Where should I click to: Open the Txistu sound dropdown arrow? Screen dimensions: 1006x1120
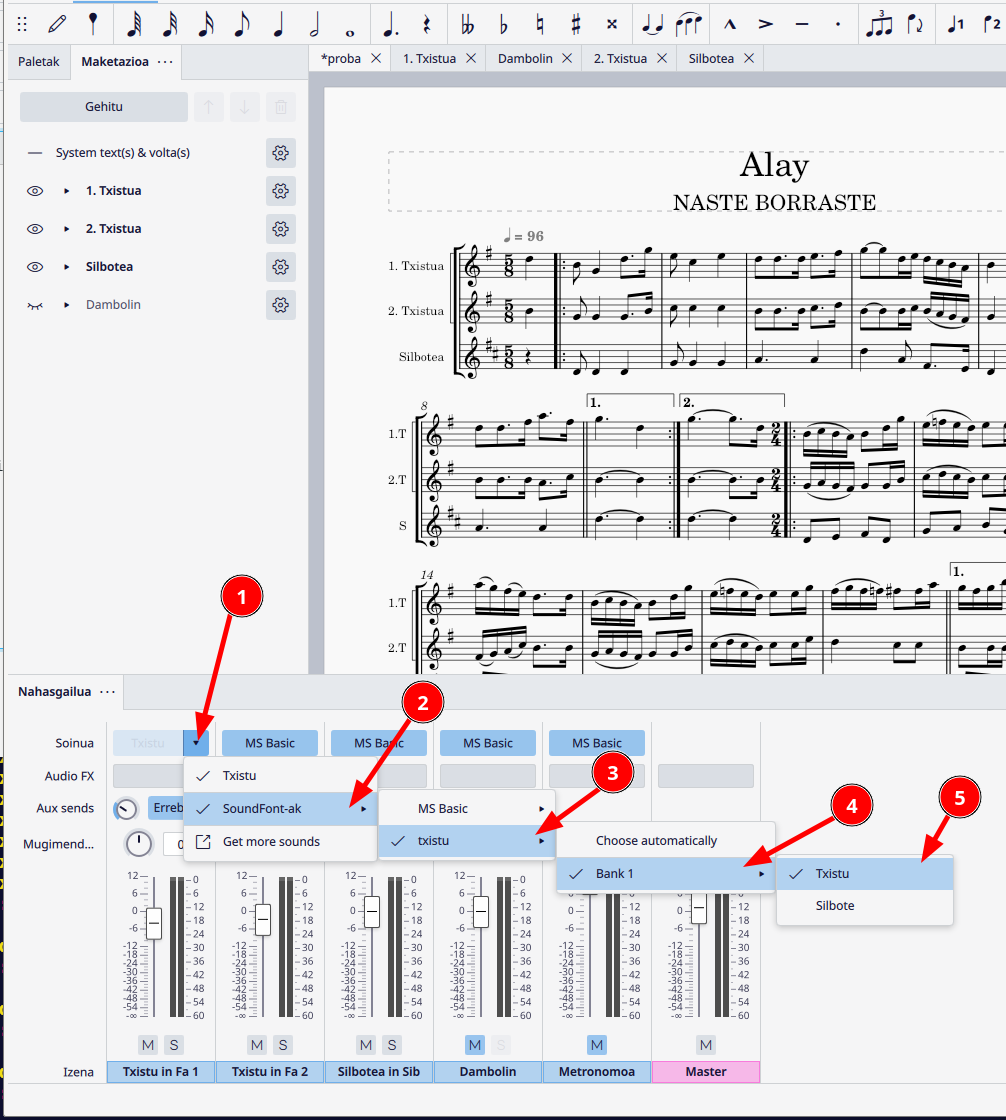pos(196,743)
